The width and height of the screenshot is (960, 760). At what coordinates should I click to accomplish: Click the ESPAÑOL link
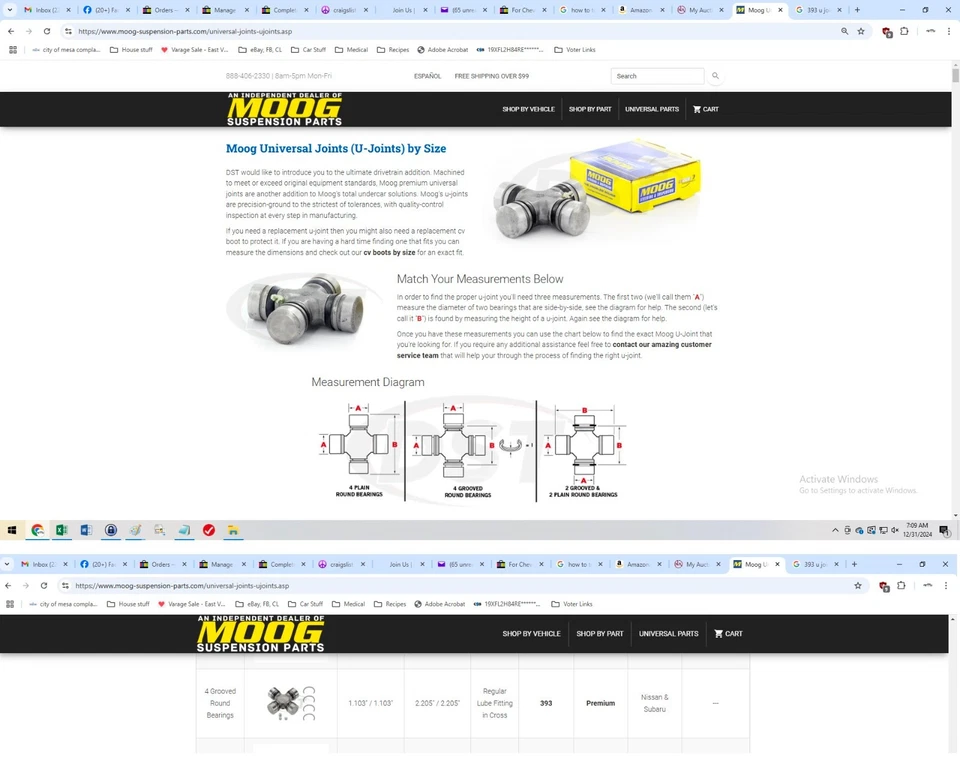tap(427, 76)
